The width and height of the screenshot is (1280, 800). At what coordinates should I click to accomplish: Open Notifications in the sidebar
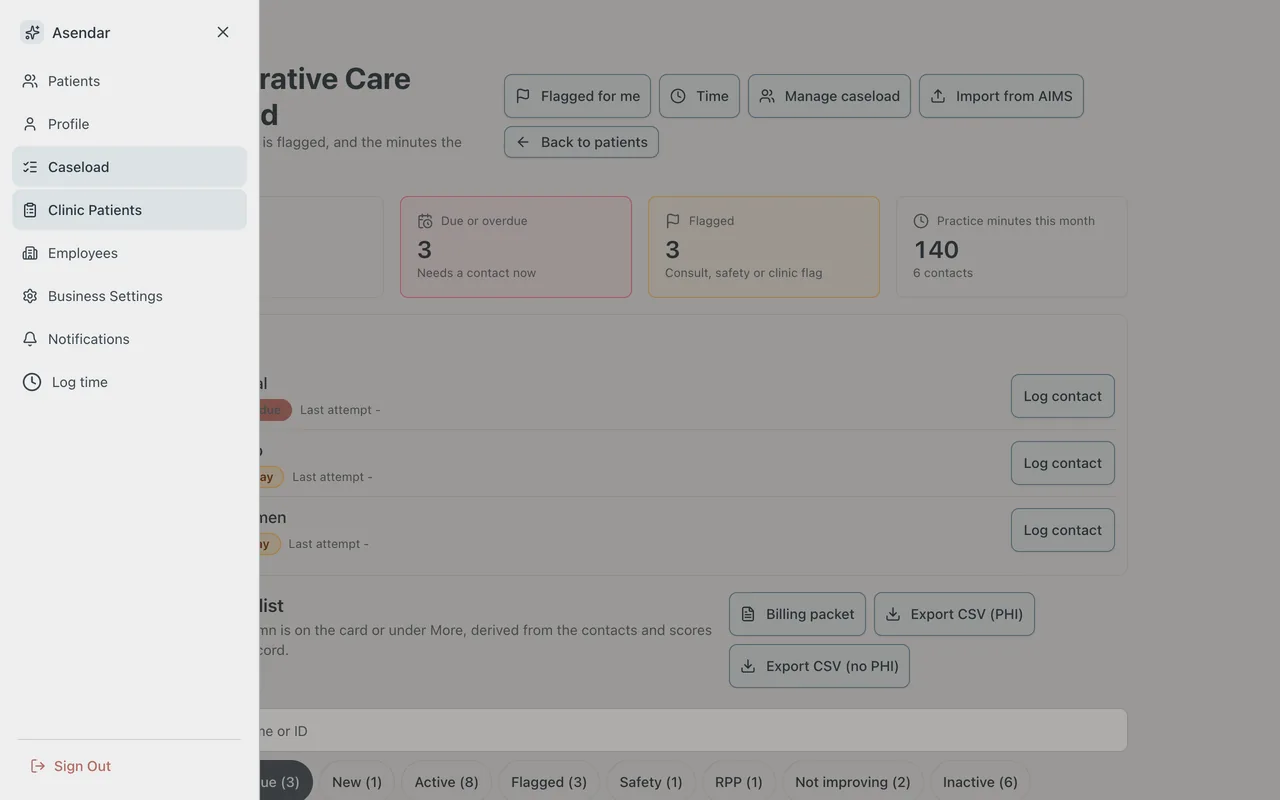(129, 339)
